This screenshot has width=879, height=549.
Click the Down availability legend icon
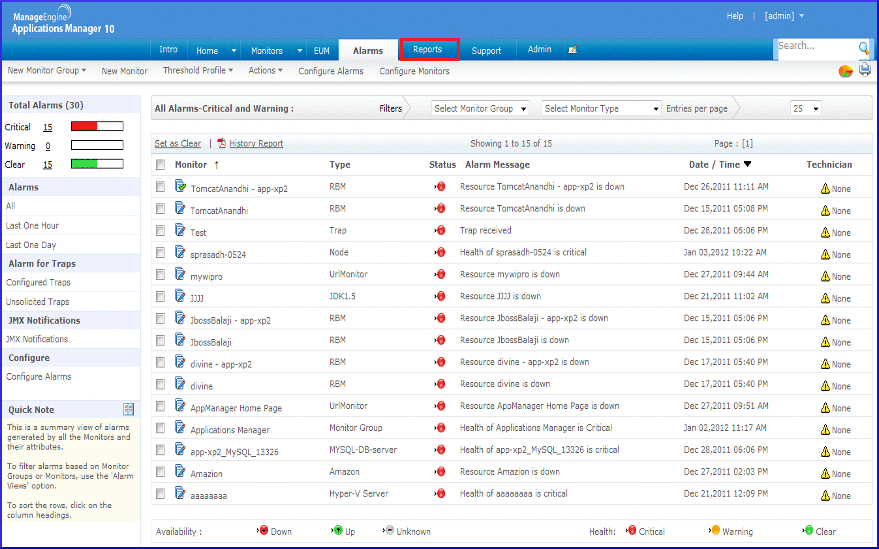coord(263,530)
